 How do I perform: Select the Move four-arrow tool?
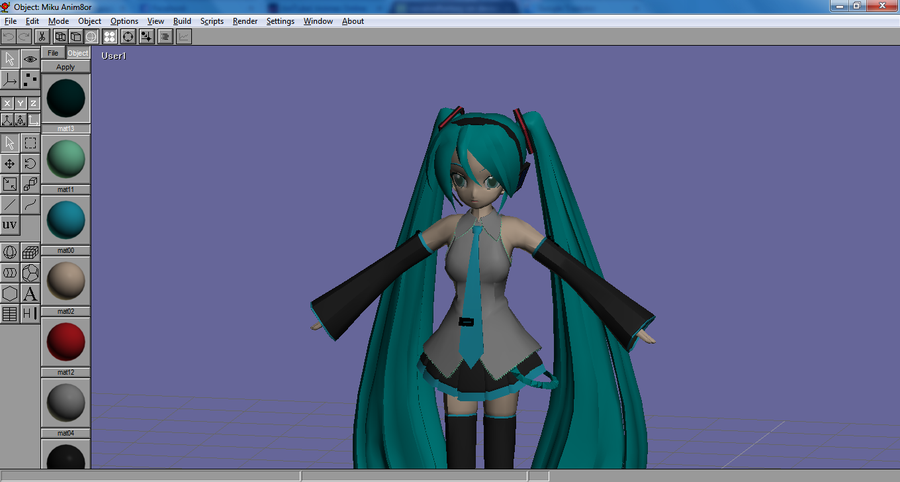pos(10,164)
